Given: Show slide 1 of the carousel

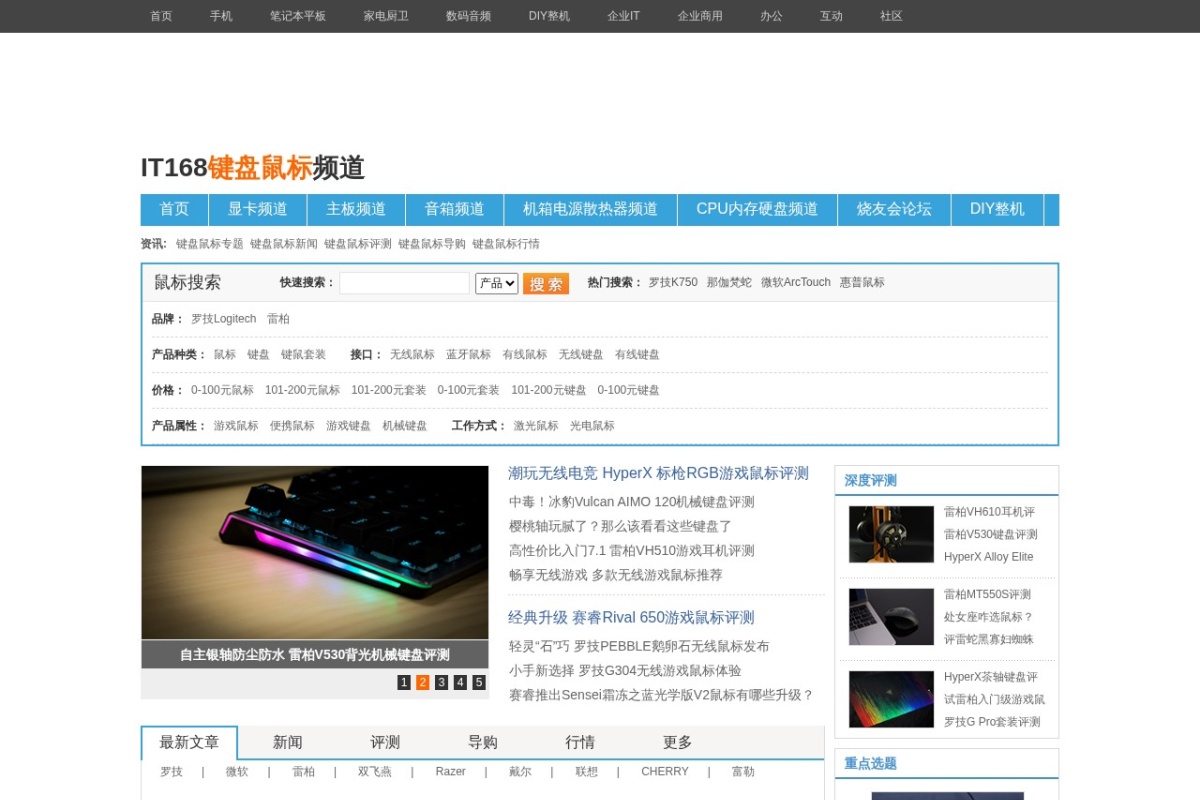Looking at the screenshot, I should point(404,683).
